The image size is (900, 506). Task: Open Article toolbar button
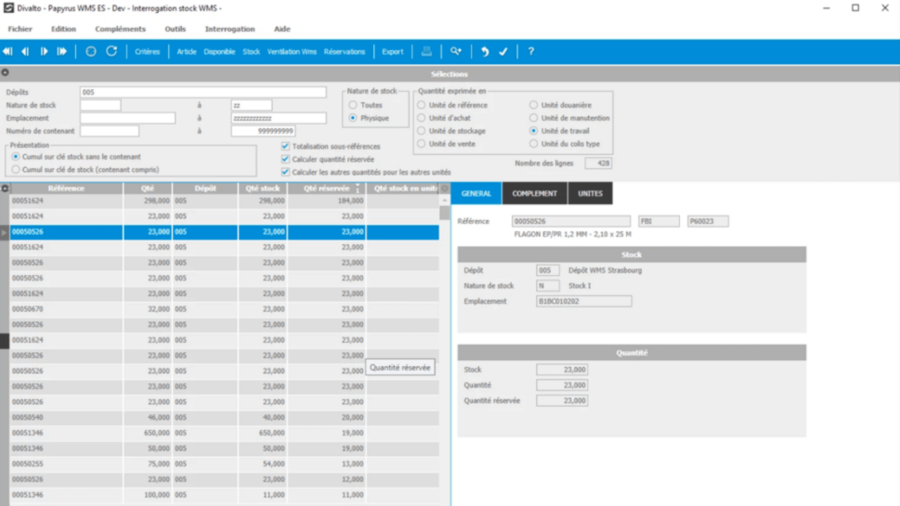[187, 52]
